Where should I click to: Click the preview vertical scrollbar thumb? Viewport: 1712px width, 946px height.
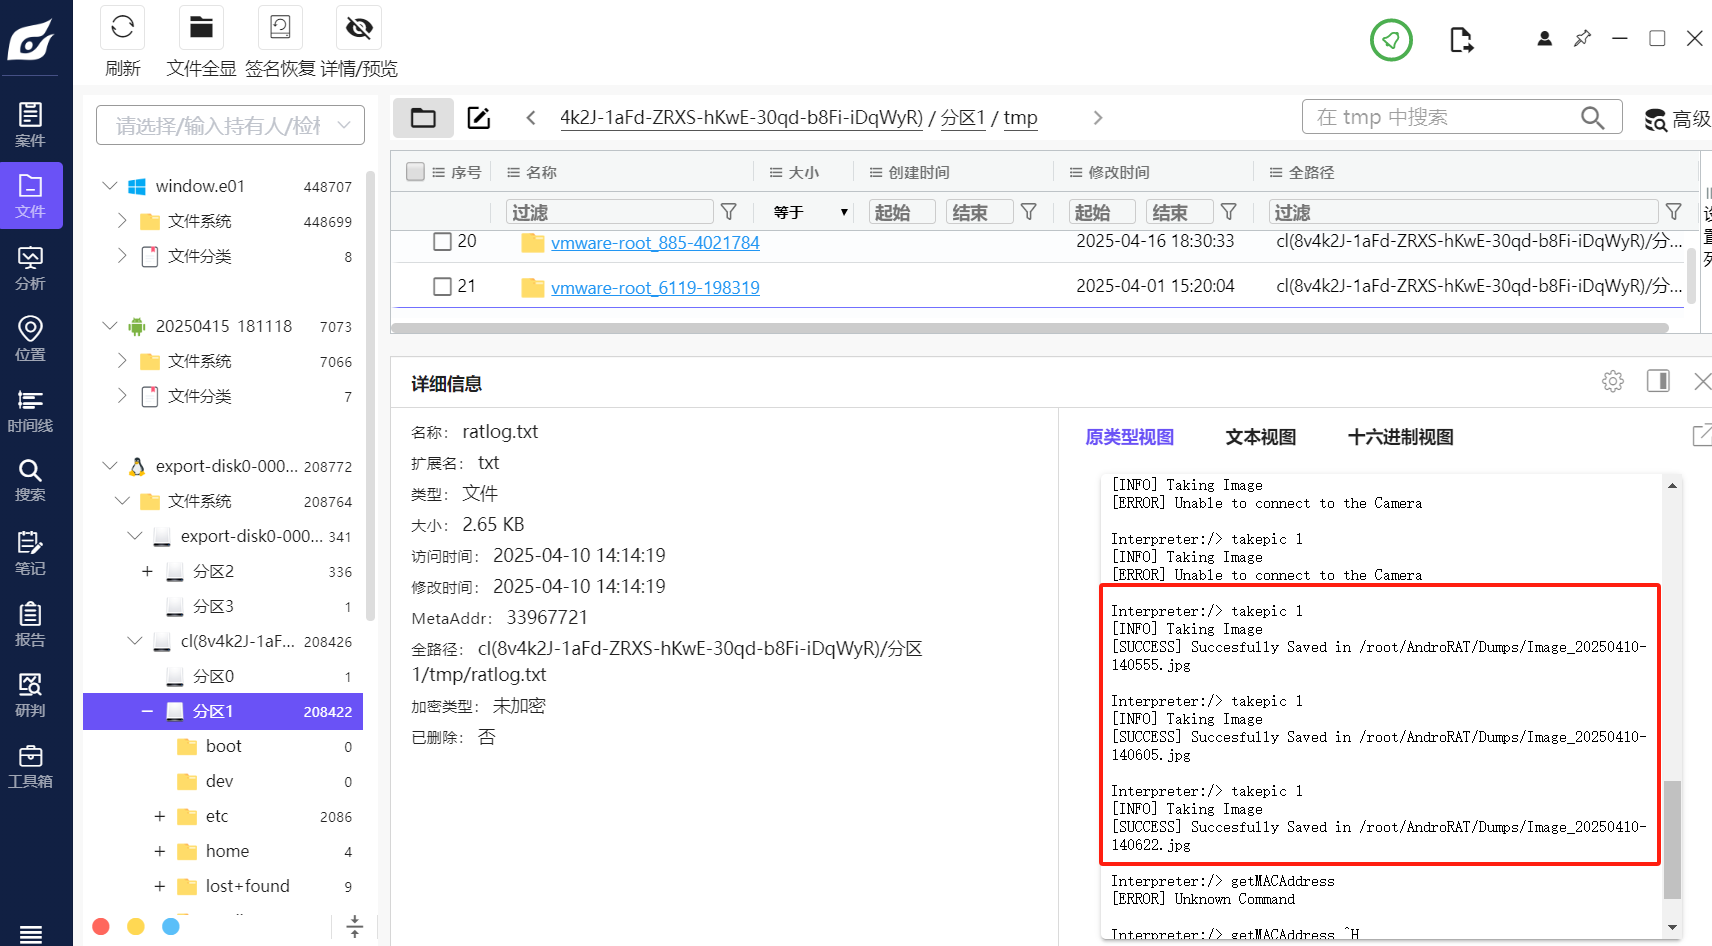(1672, 840)
